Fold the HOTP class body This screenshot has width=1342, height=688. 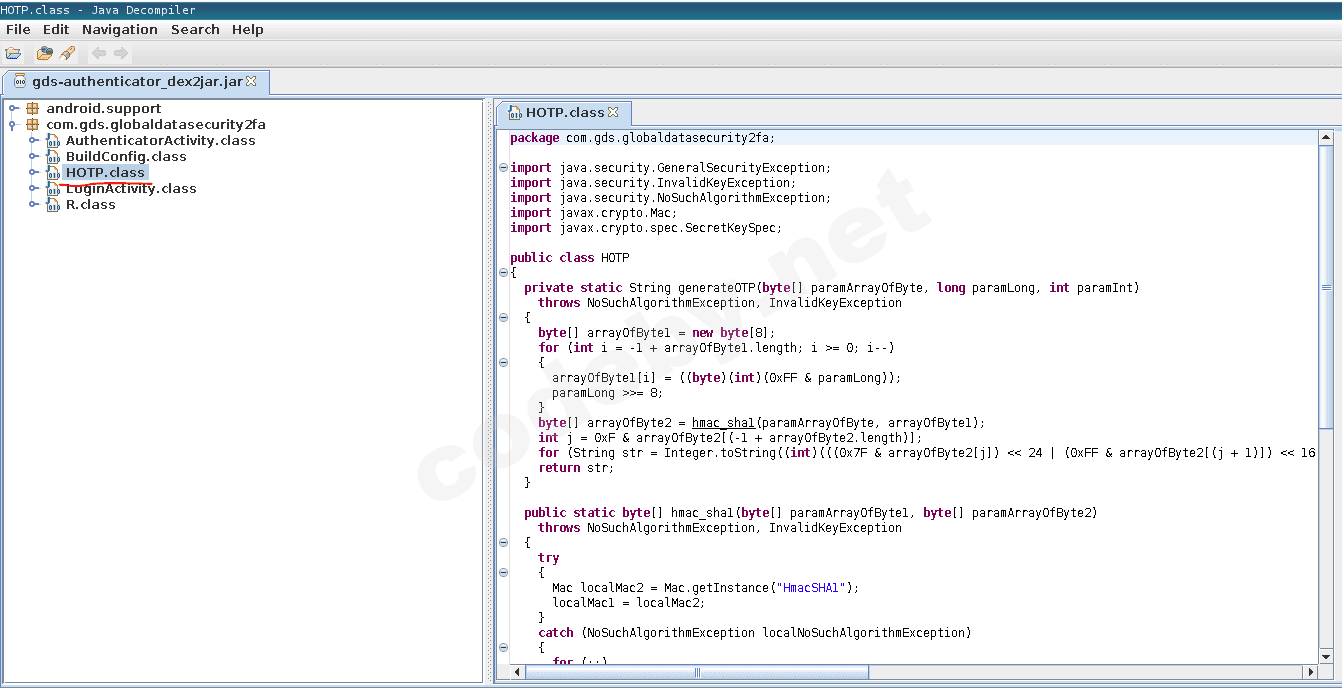503,273
